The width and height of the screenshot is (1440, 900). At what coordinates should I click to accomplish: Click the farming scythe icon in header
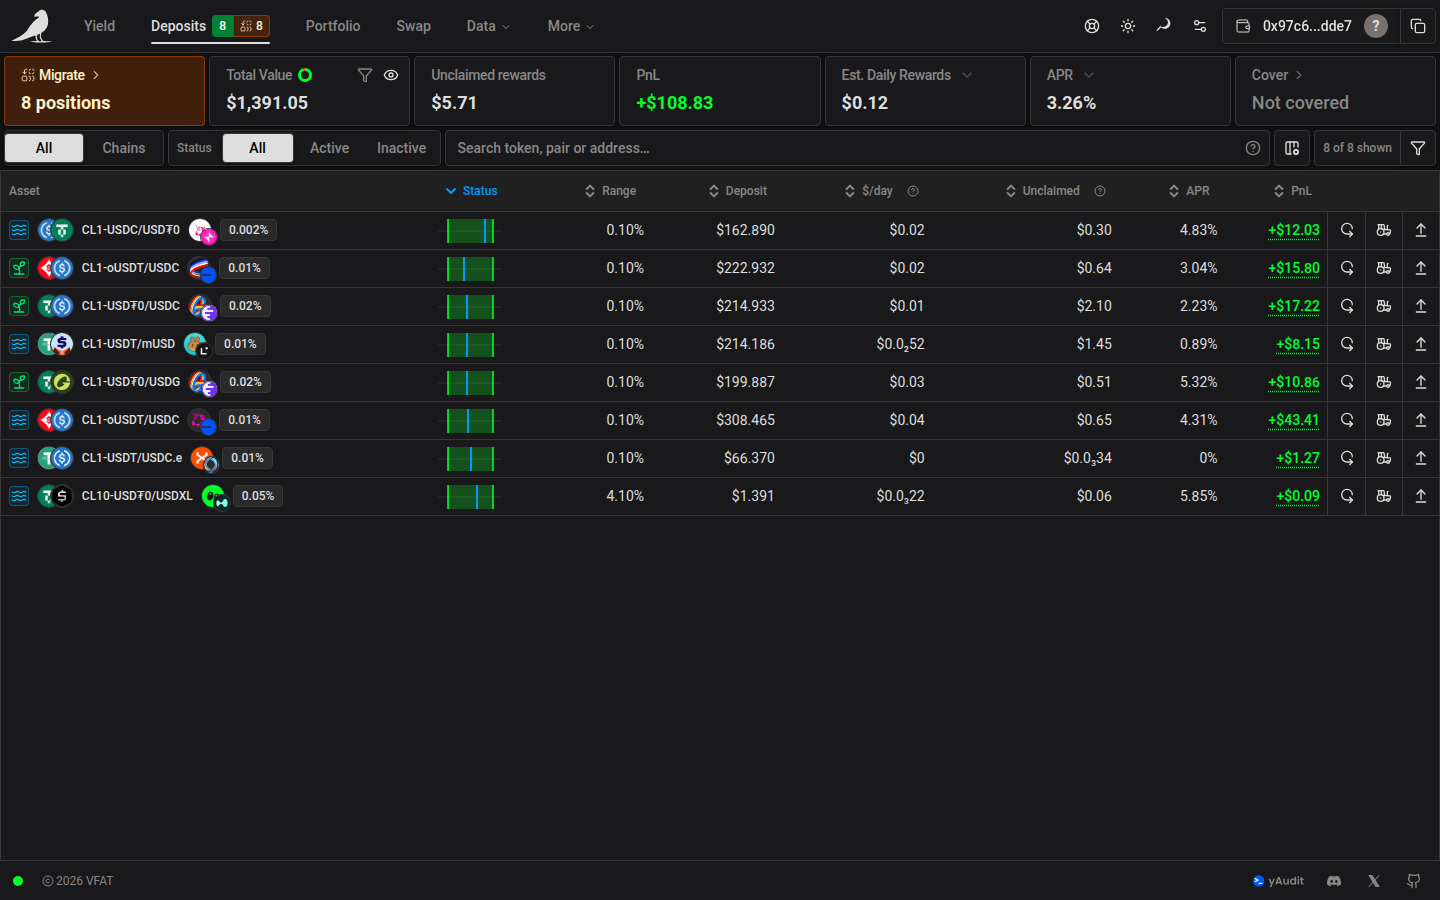click(1163, 26)
